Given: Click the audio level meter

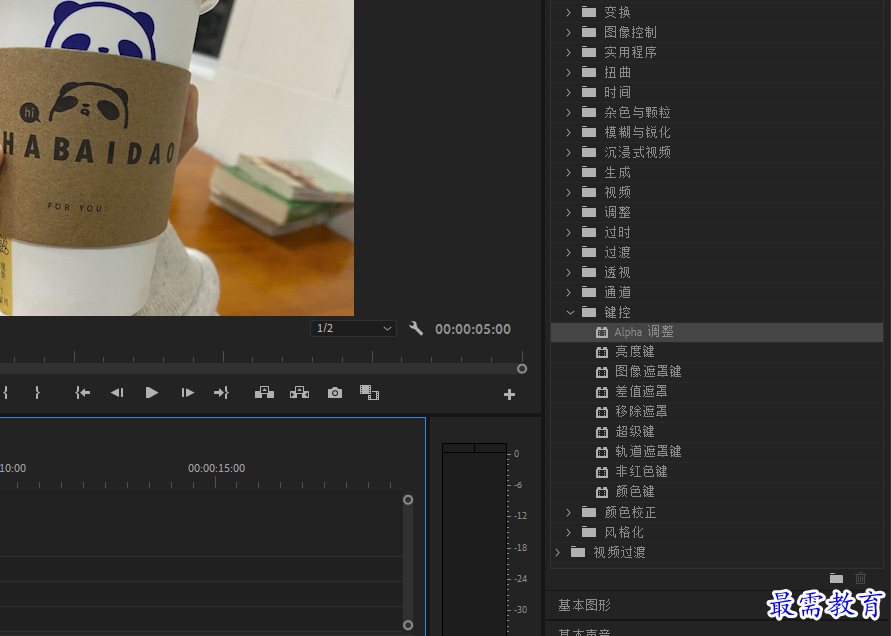Looking at the screenshot, I should click(474, 539).
